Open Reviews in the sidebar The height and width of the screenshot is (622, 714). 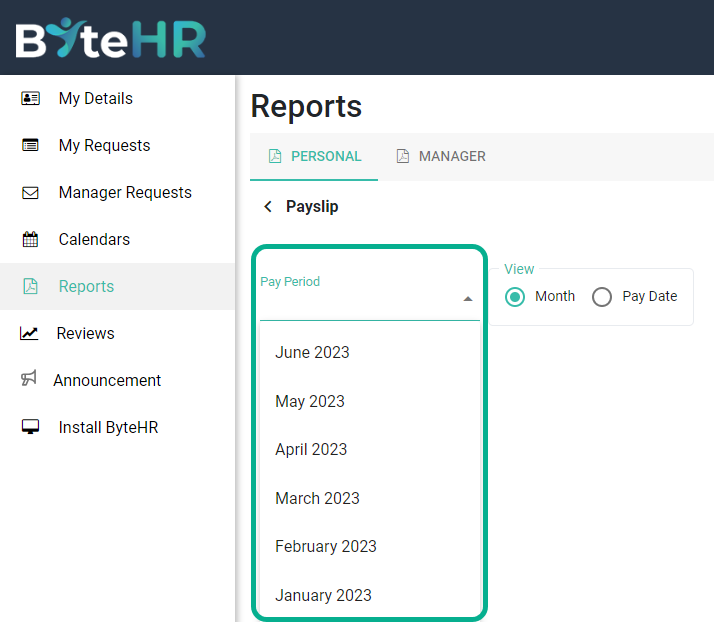[117, 333]
